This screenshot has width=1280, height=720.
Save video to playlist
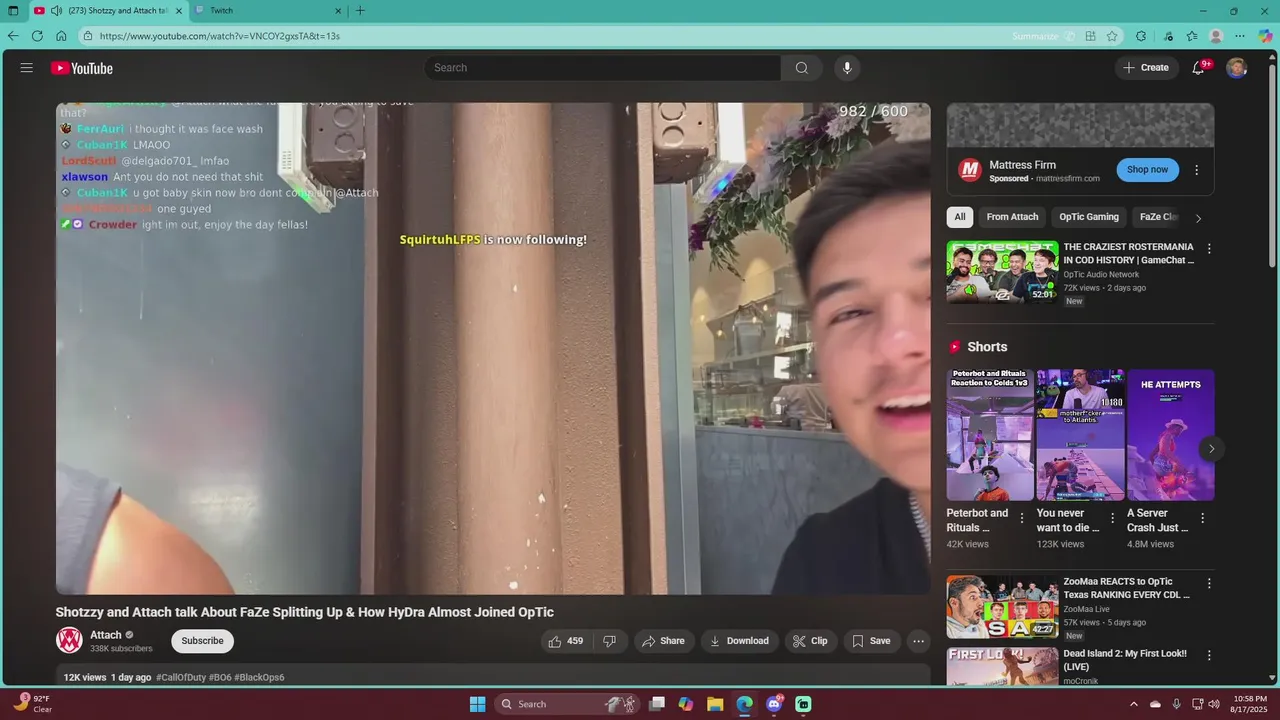pyautogui.click(x=870, y=641)
